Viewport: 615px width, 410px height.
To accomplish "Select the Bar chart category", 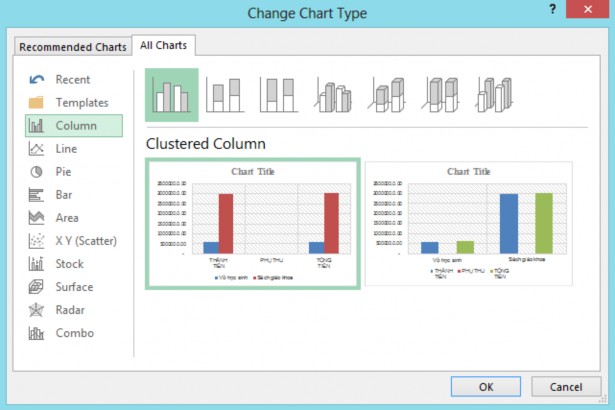I will click(x=64, y=194).
